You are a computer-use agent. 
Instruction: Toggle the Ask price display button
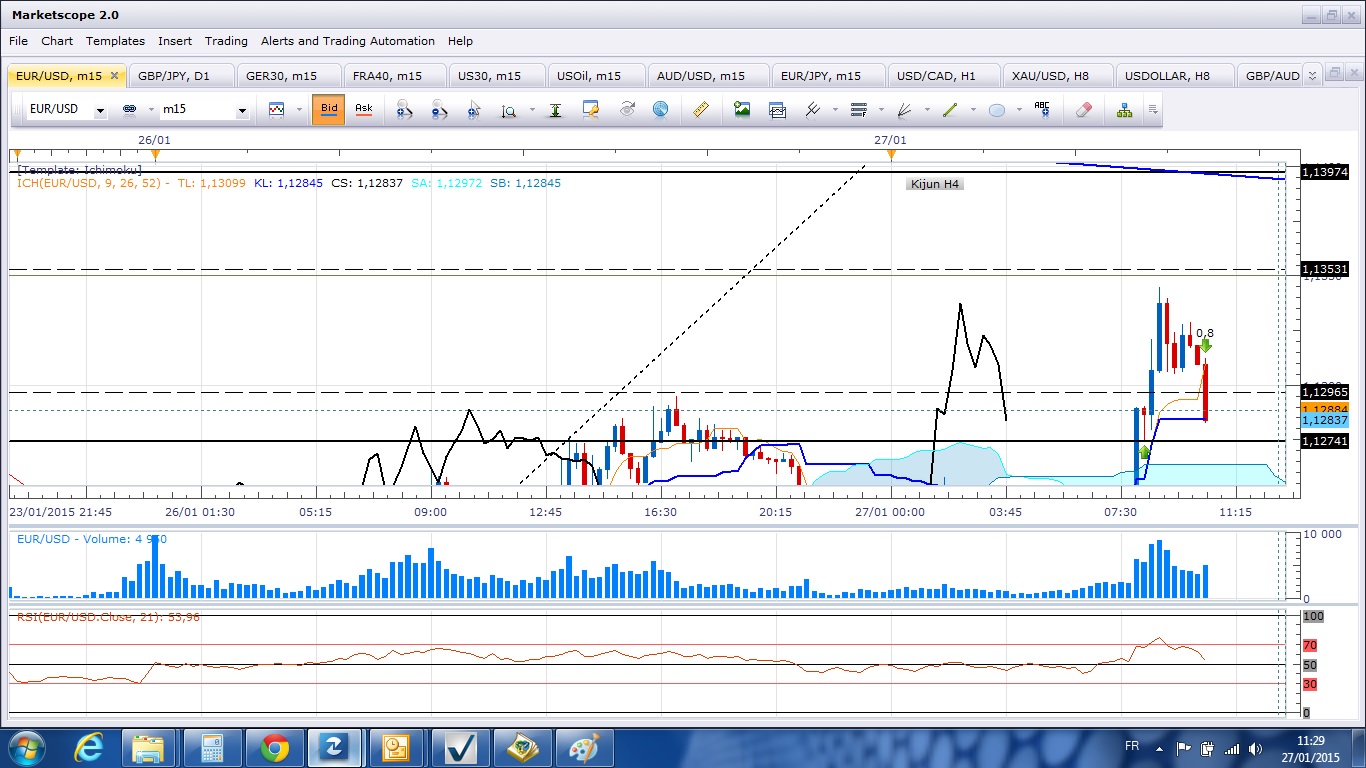pos(364,109)
